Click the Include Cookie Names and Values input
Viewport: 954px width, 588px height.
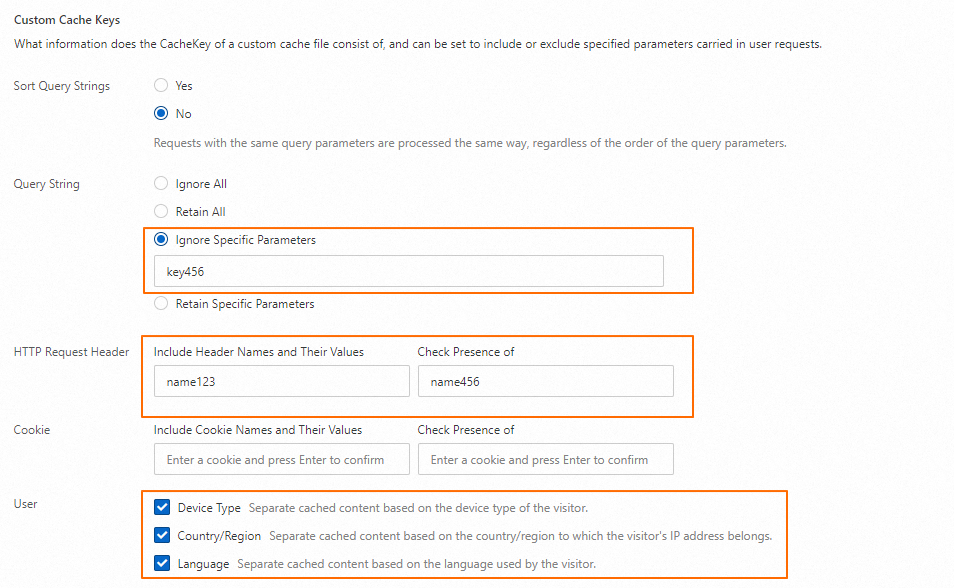281,460
